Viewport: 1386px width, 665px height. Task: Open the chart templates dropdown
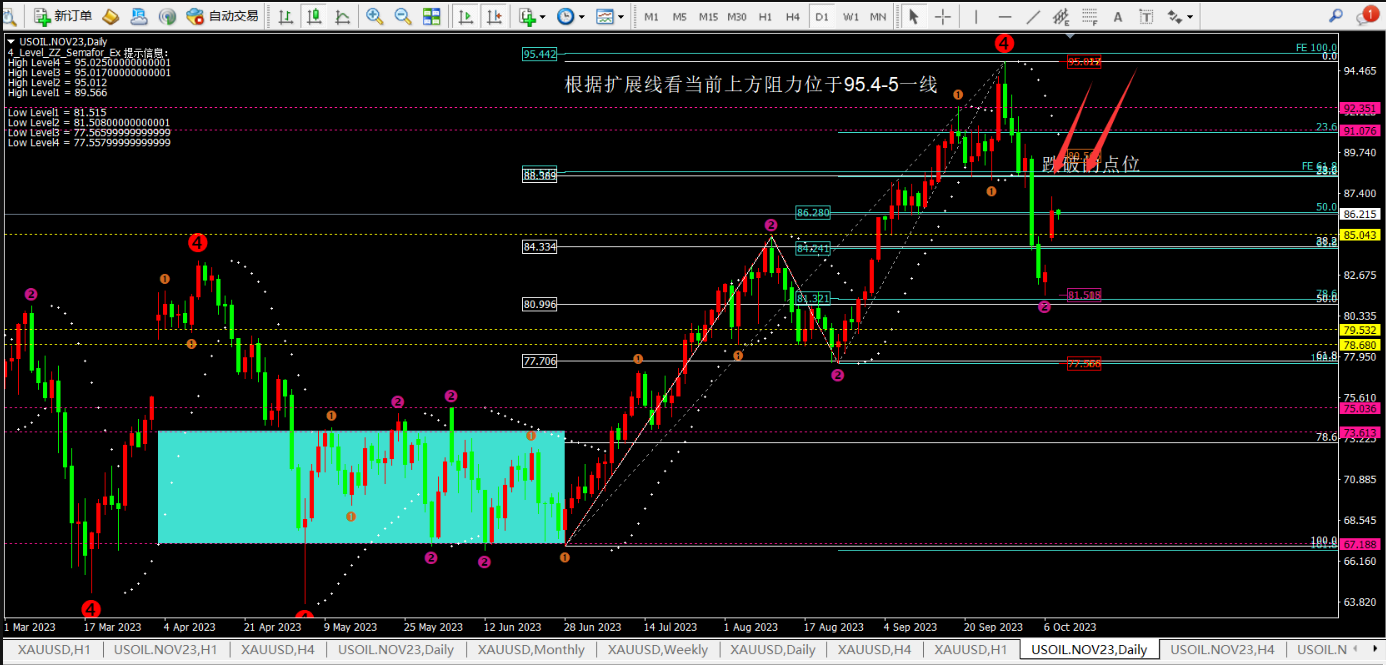610,16
